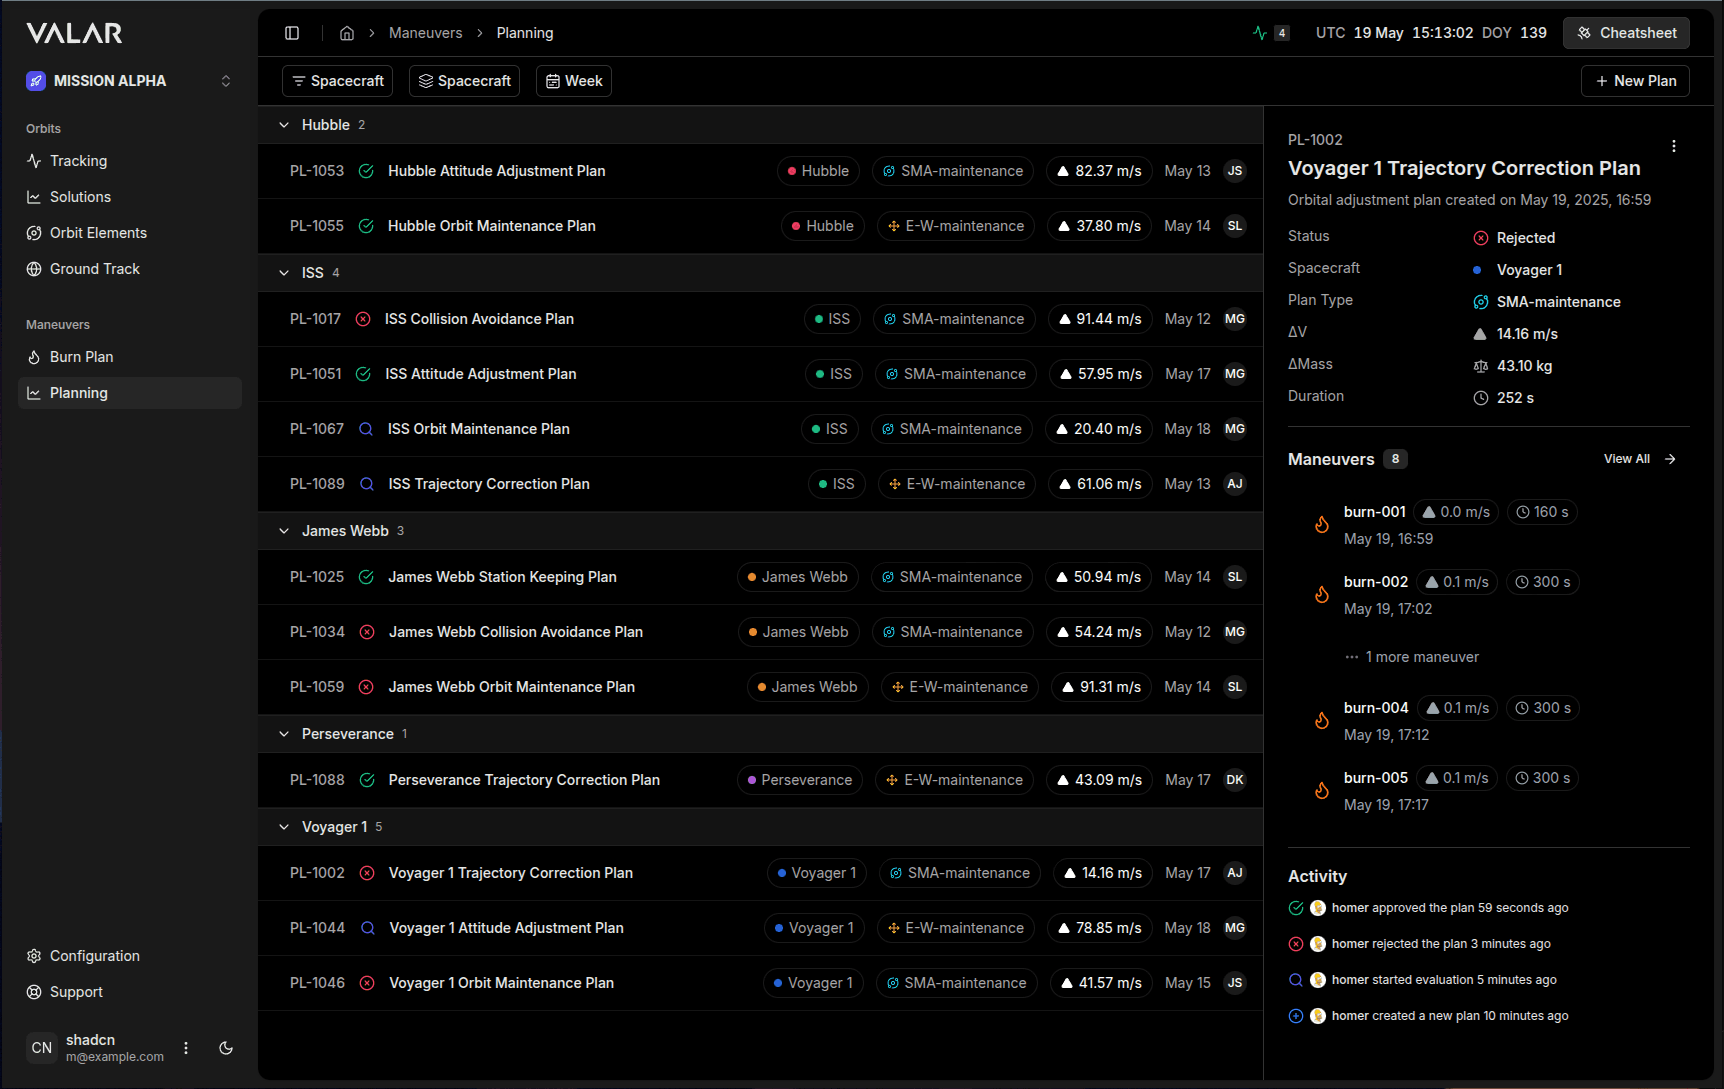Click the flame icon next to burn-001
This screenshot has width=1724, height=1089.
[x=1322, y=523]
